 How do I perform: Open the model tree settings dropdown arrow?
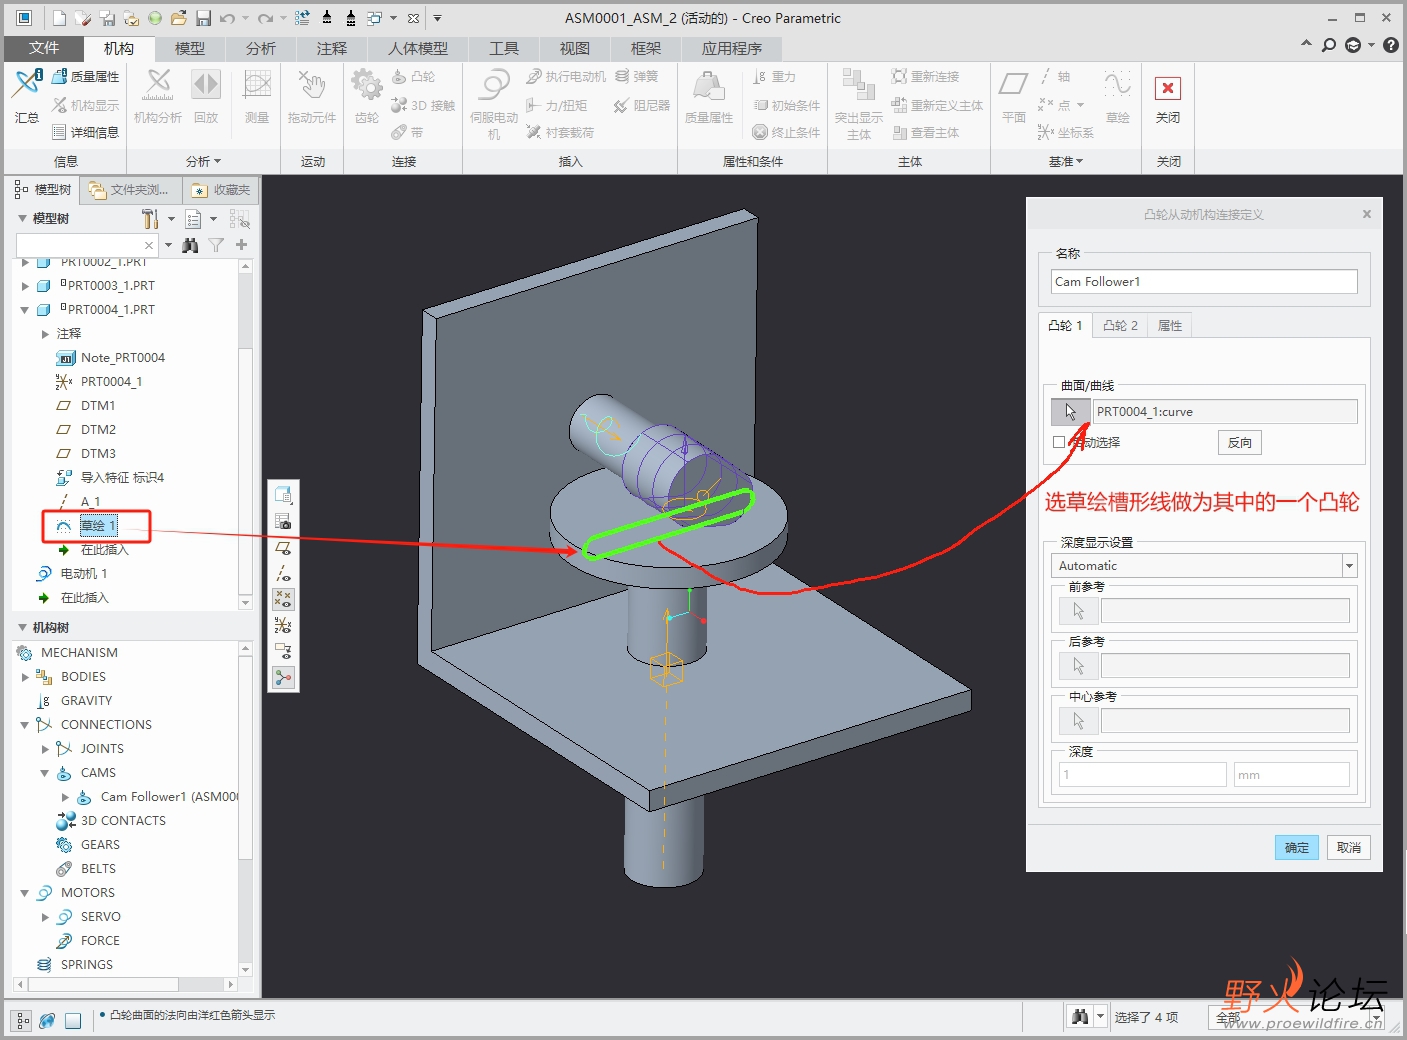click(171, 219)
